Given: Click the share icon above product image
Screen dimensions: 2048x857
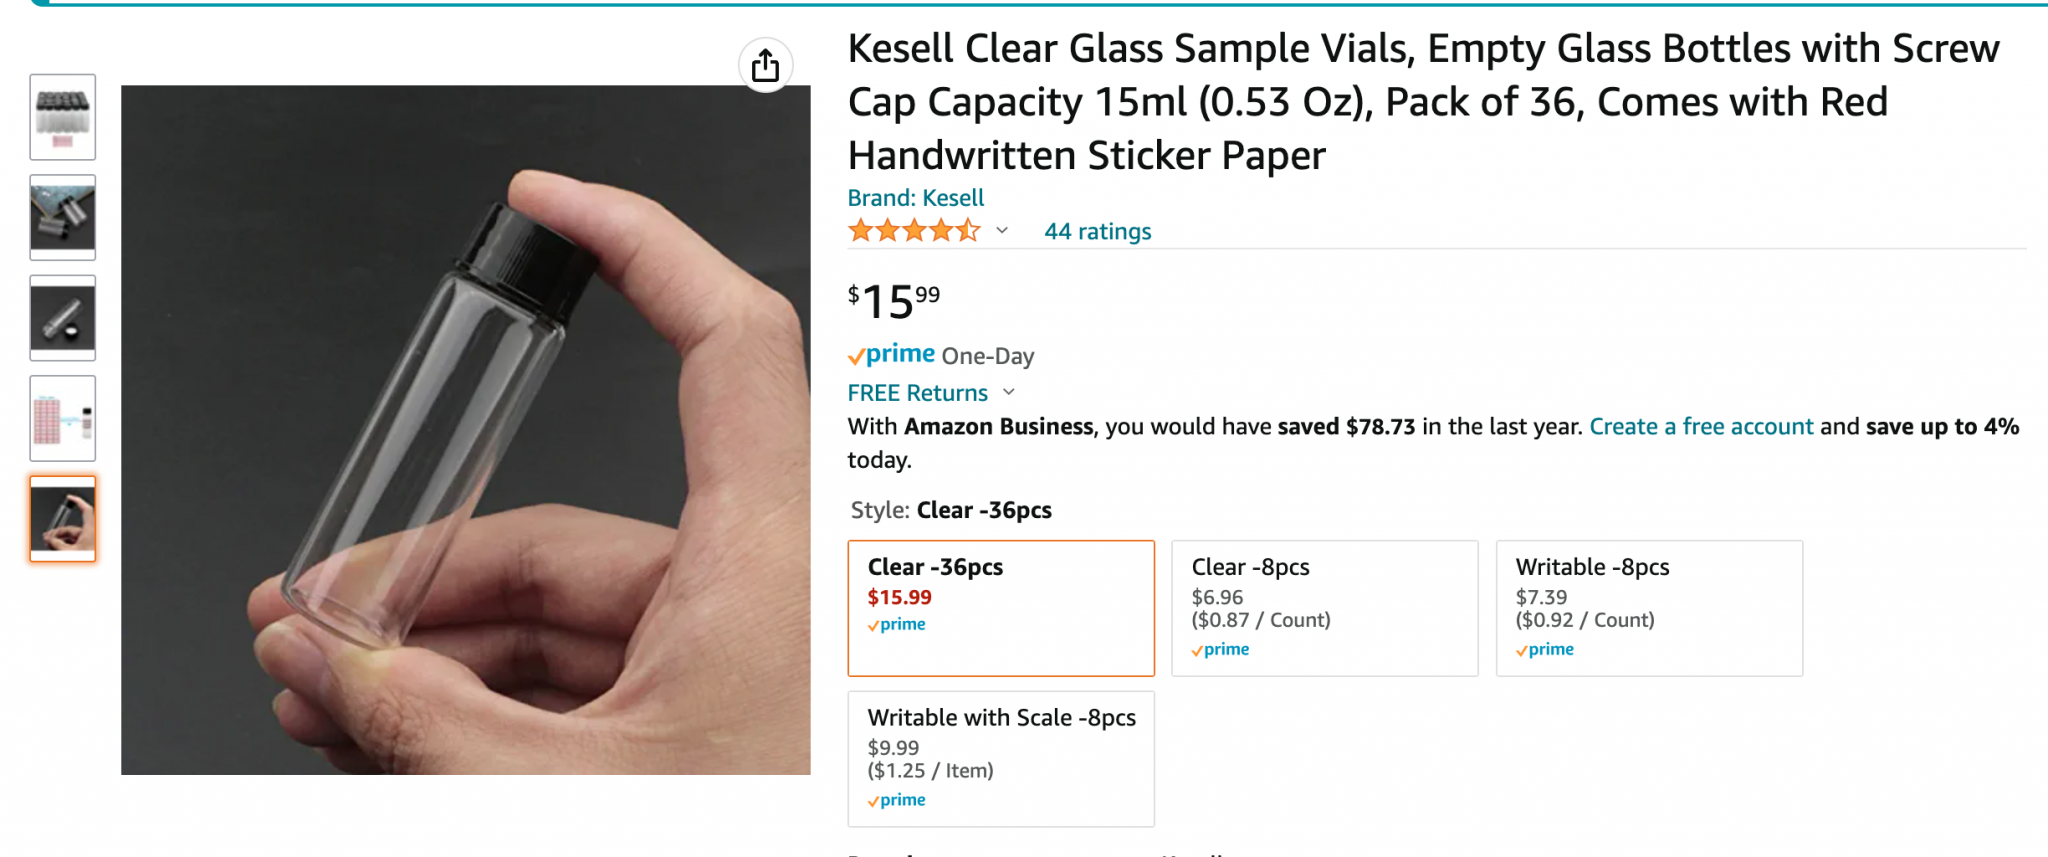Looking at the screenshot, I should 765,66.
